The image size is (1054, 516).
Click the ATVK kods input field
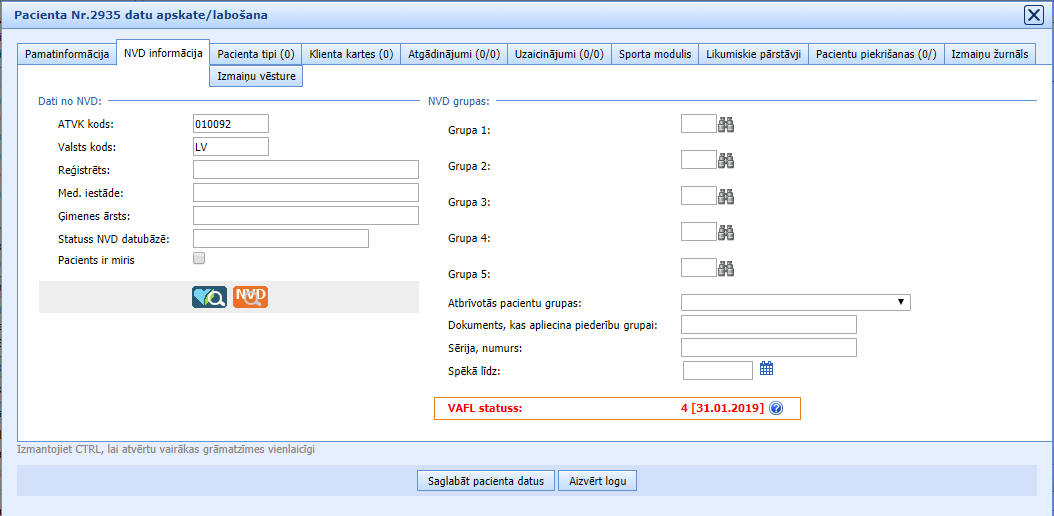231,123
